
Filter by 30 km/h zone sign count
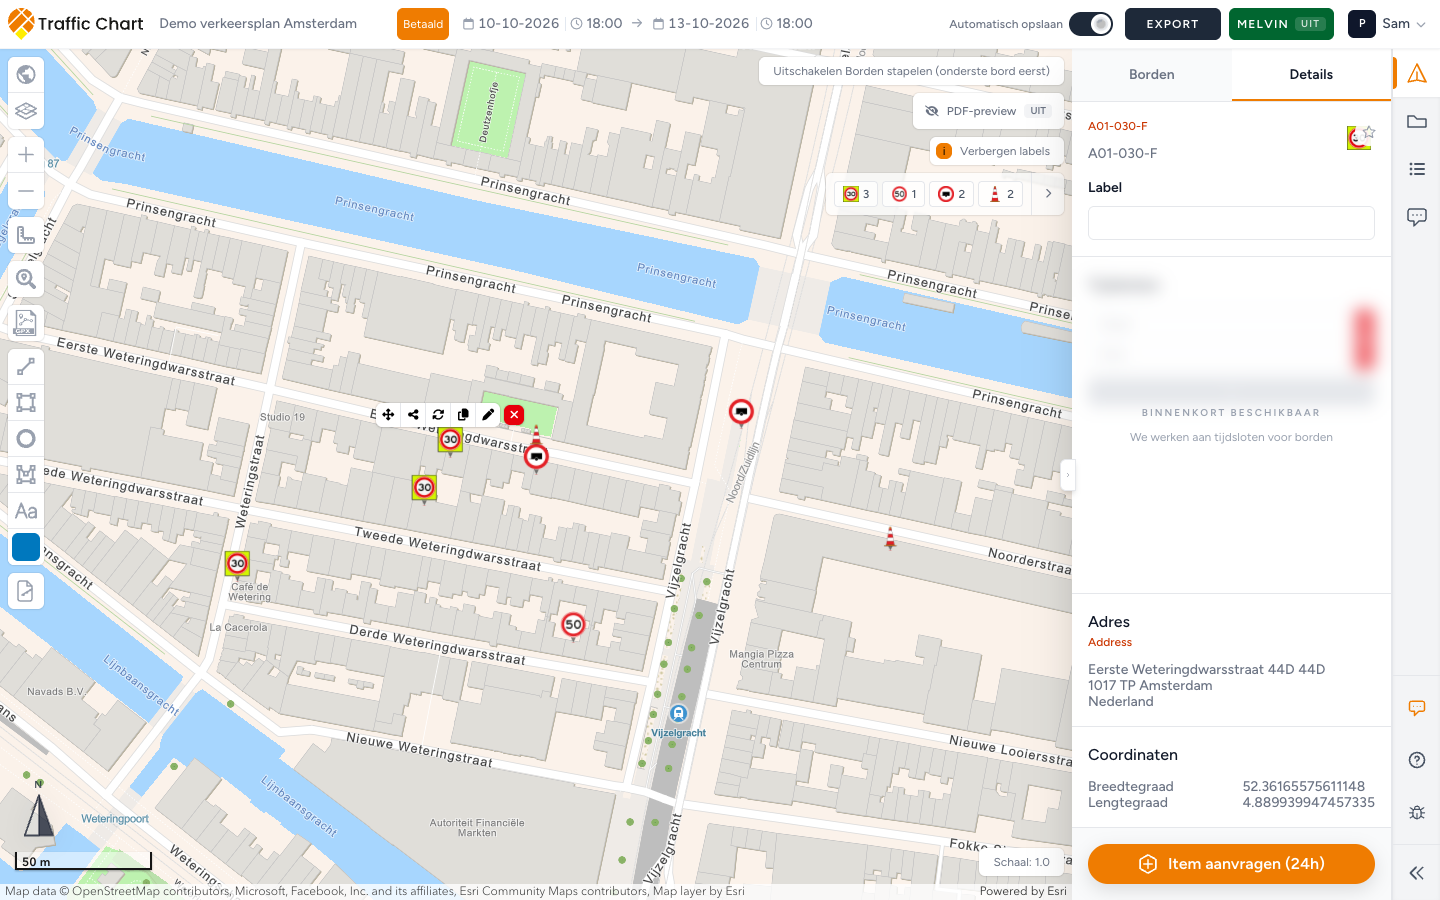pos(856,194)
